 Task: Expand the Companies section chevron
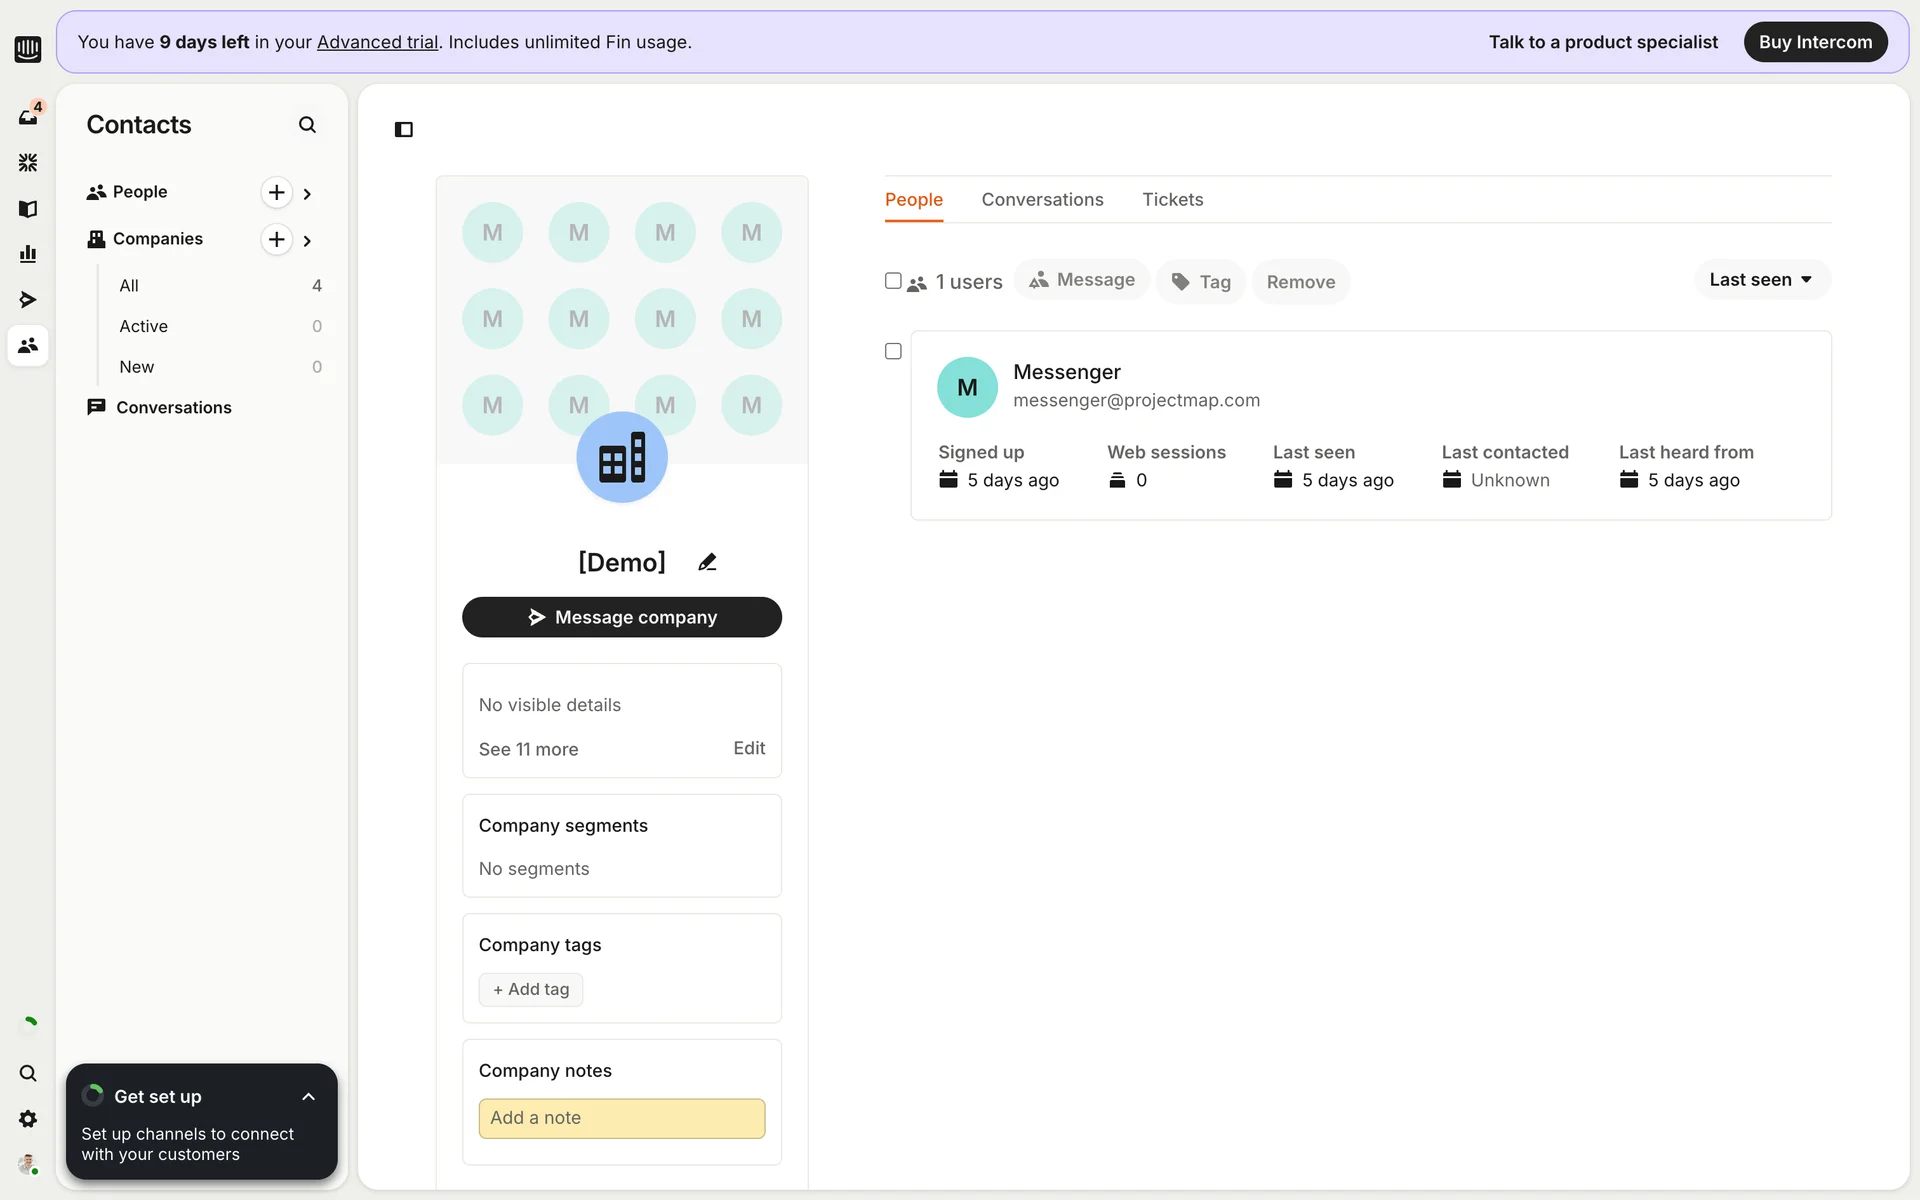coord(307,240)
